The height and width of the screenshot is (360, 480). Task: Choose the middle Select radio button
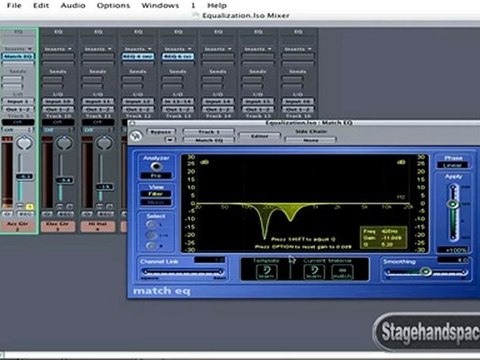tap(152, 235)
